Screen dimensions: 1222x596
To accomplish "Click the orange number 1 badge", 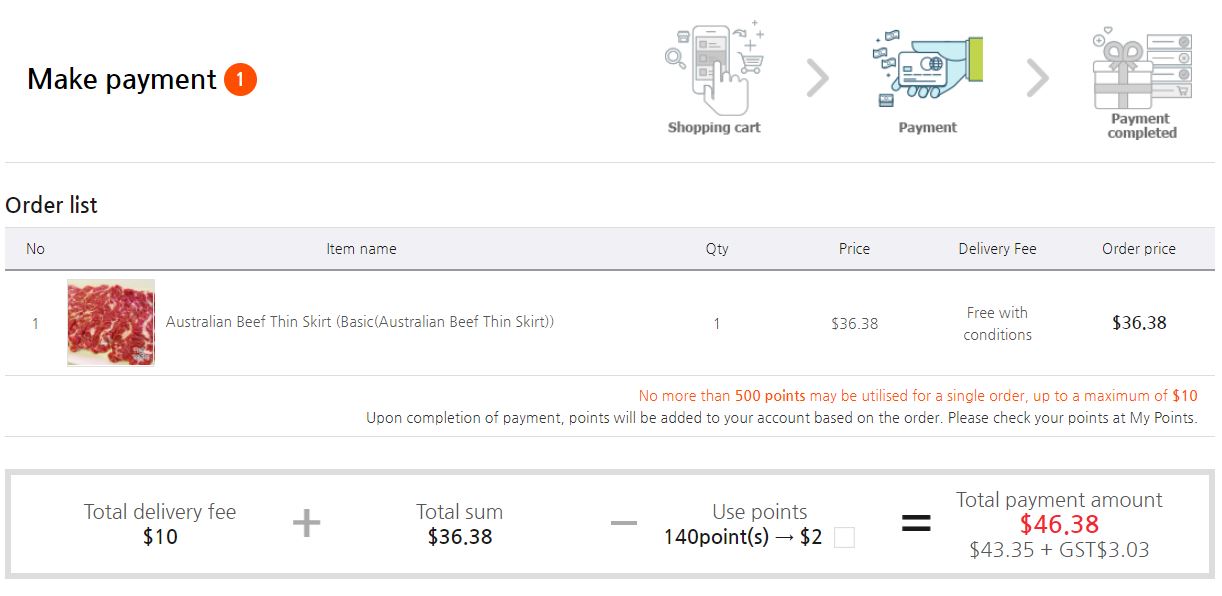I will (240, 79).
